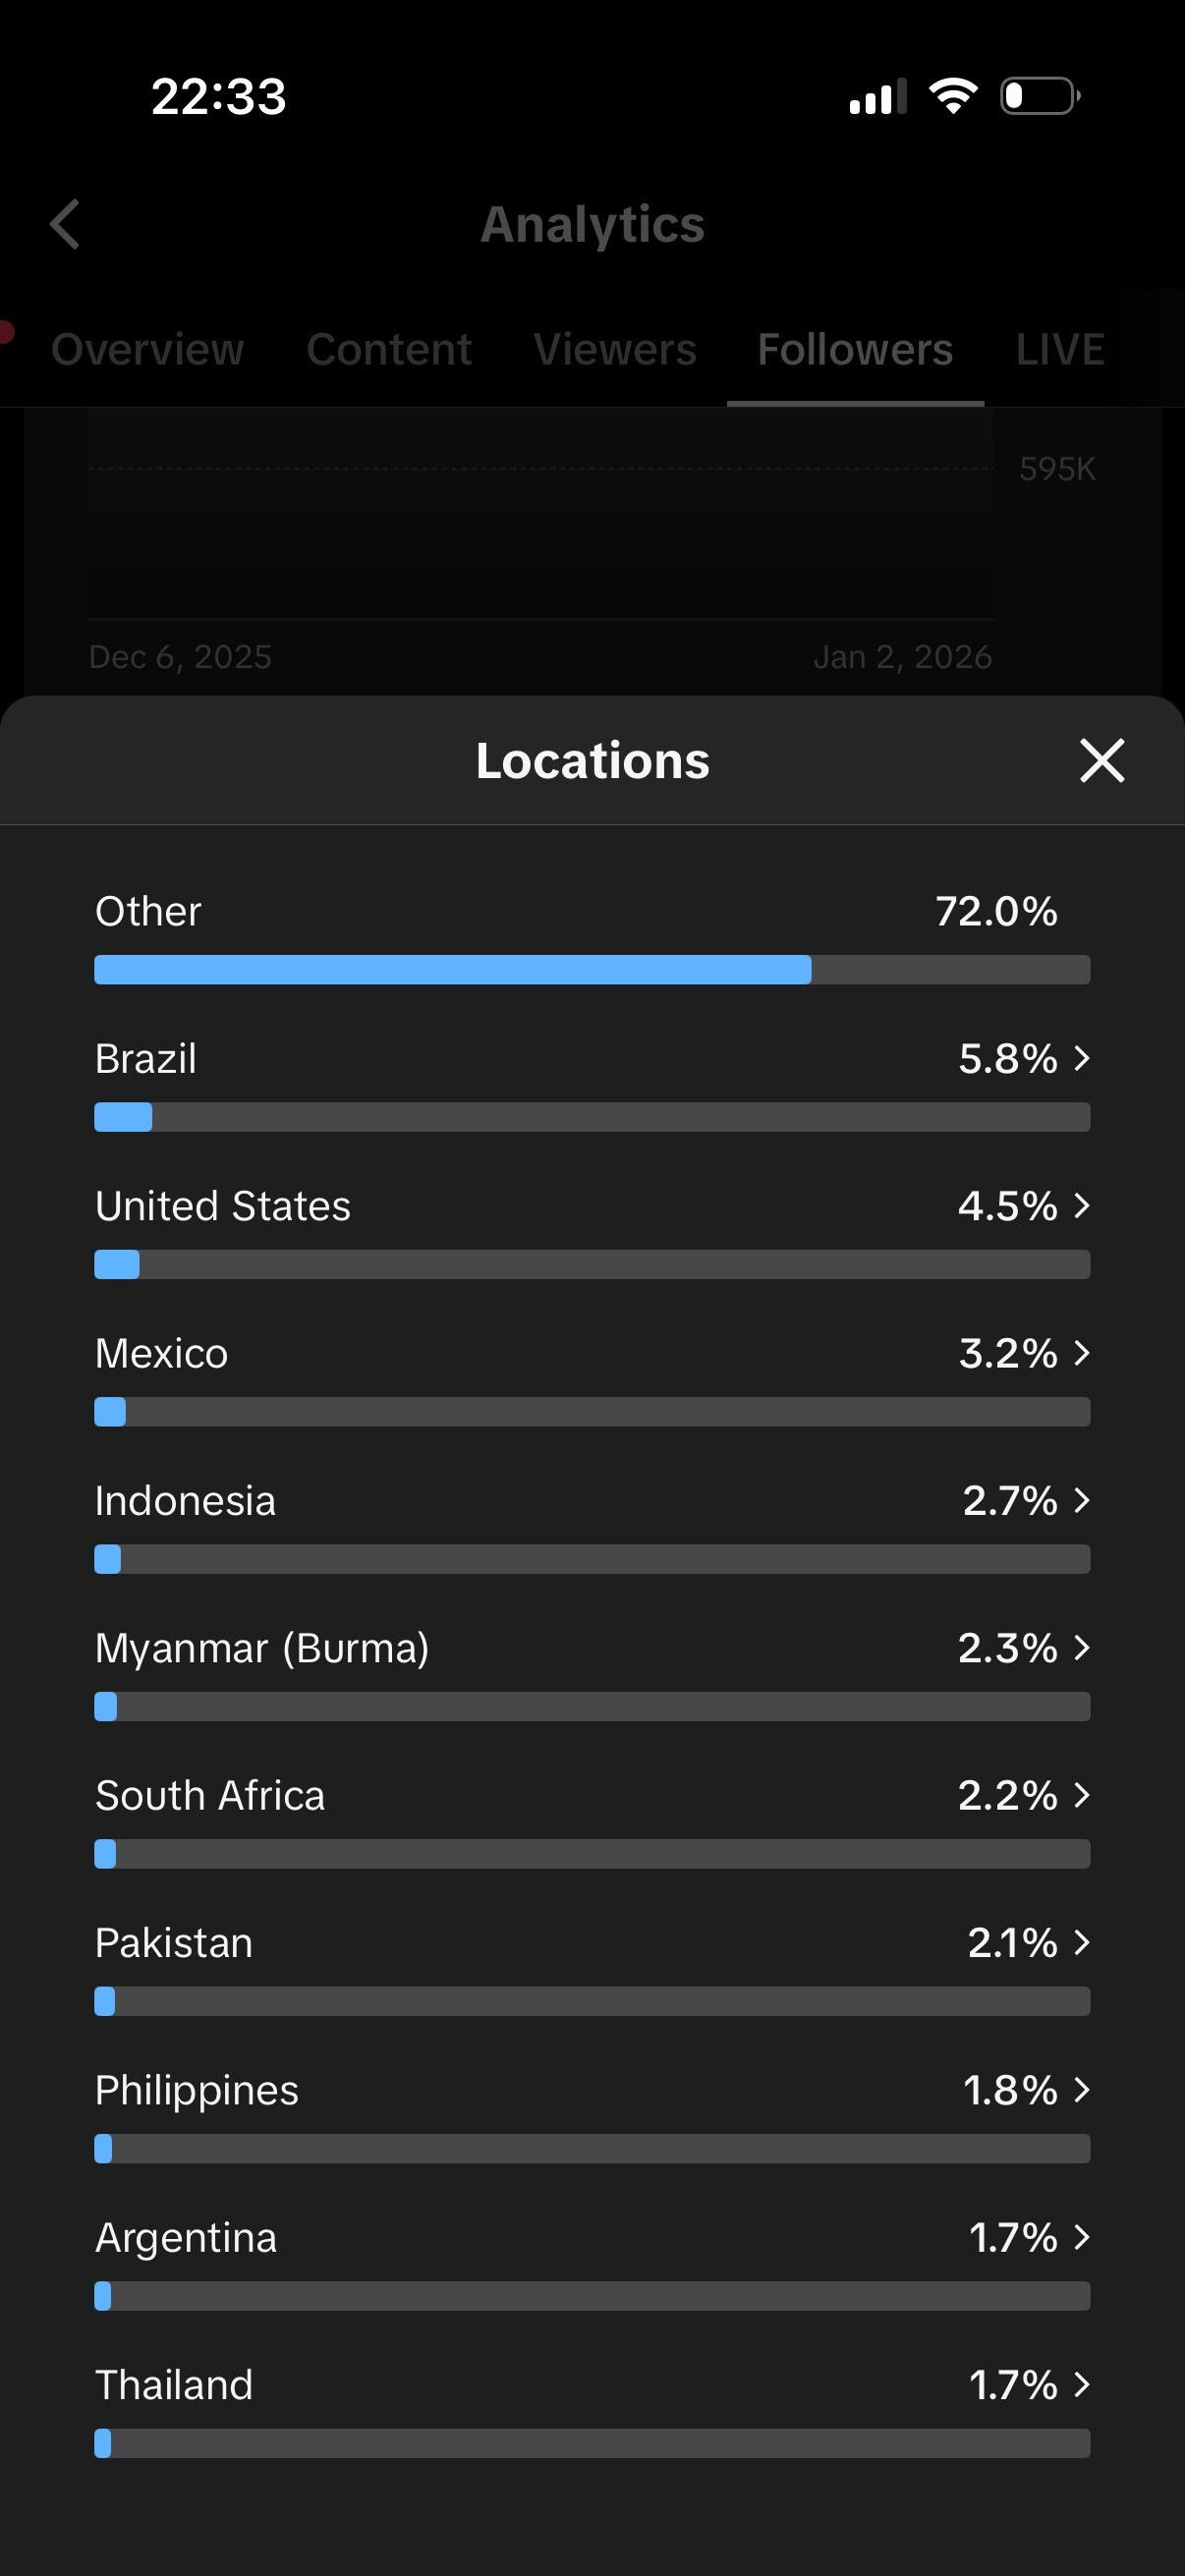Viewport: 1185px width, 2576px height.
Task: Expand Brazil location details chevron
Action: pyautogui.click(x=1081, y=1058)
